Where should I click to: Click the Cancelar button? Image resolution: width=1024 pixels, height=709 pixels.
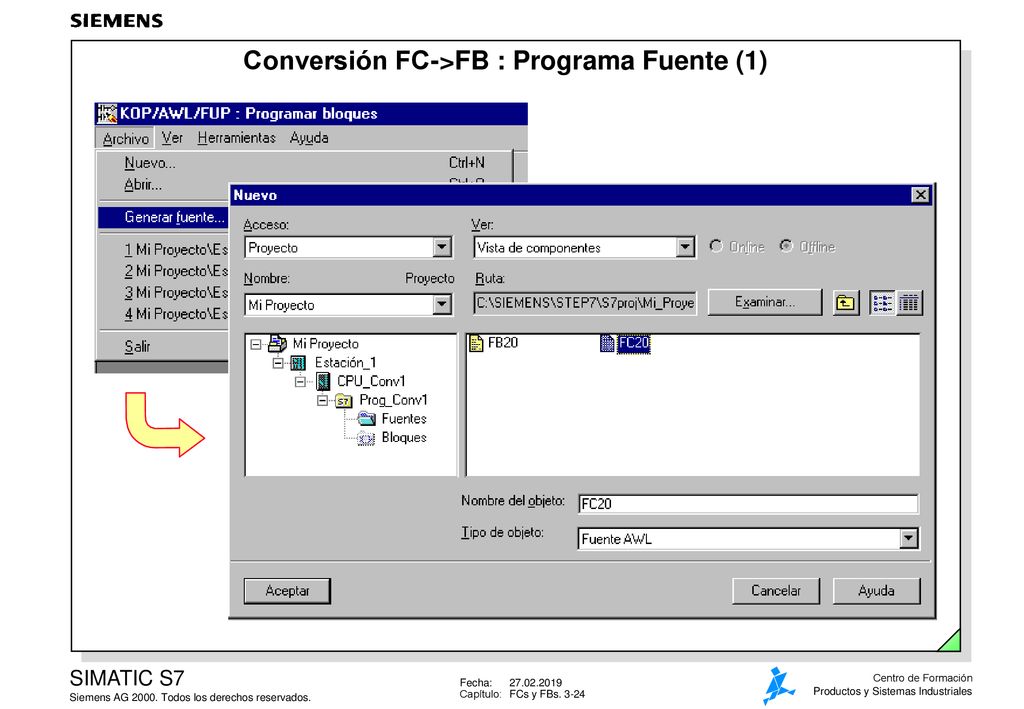776,591
